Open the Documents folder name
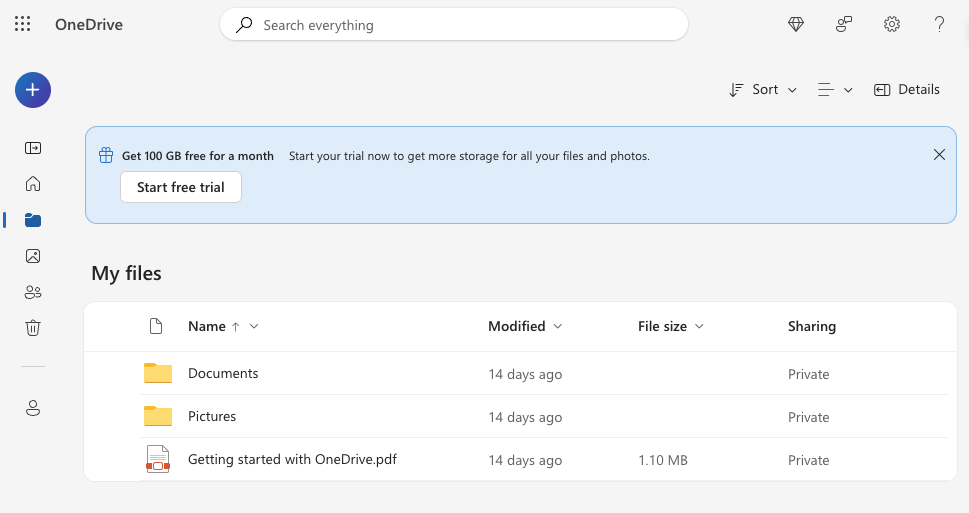969x513 pixels. (x=223, y=373)
